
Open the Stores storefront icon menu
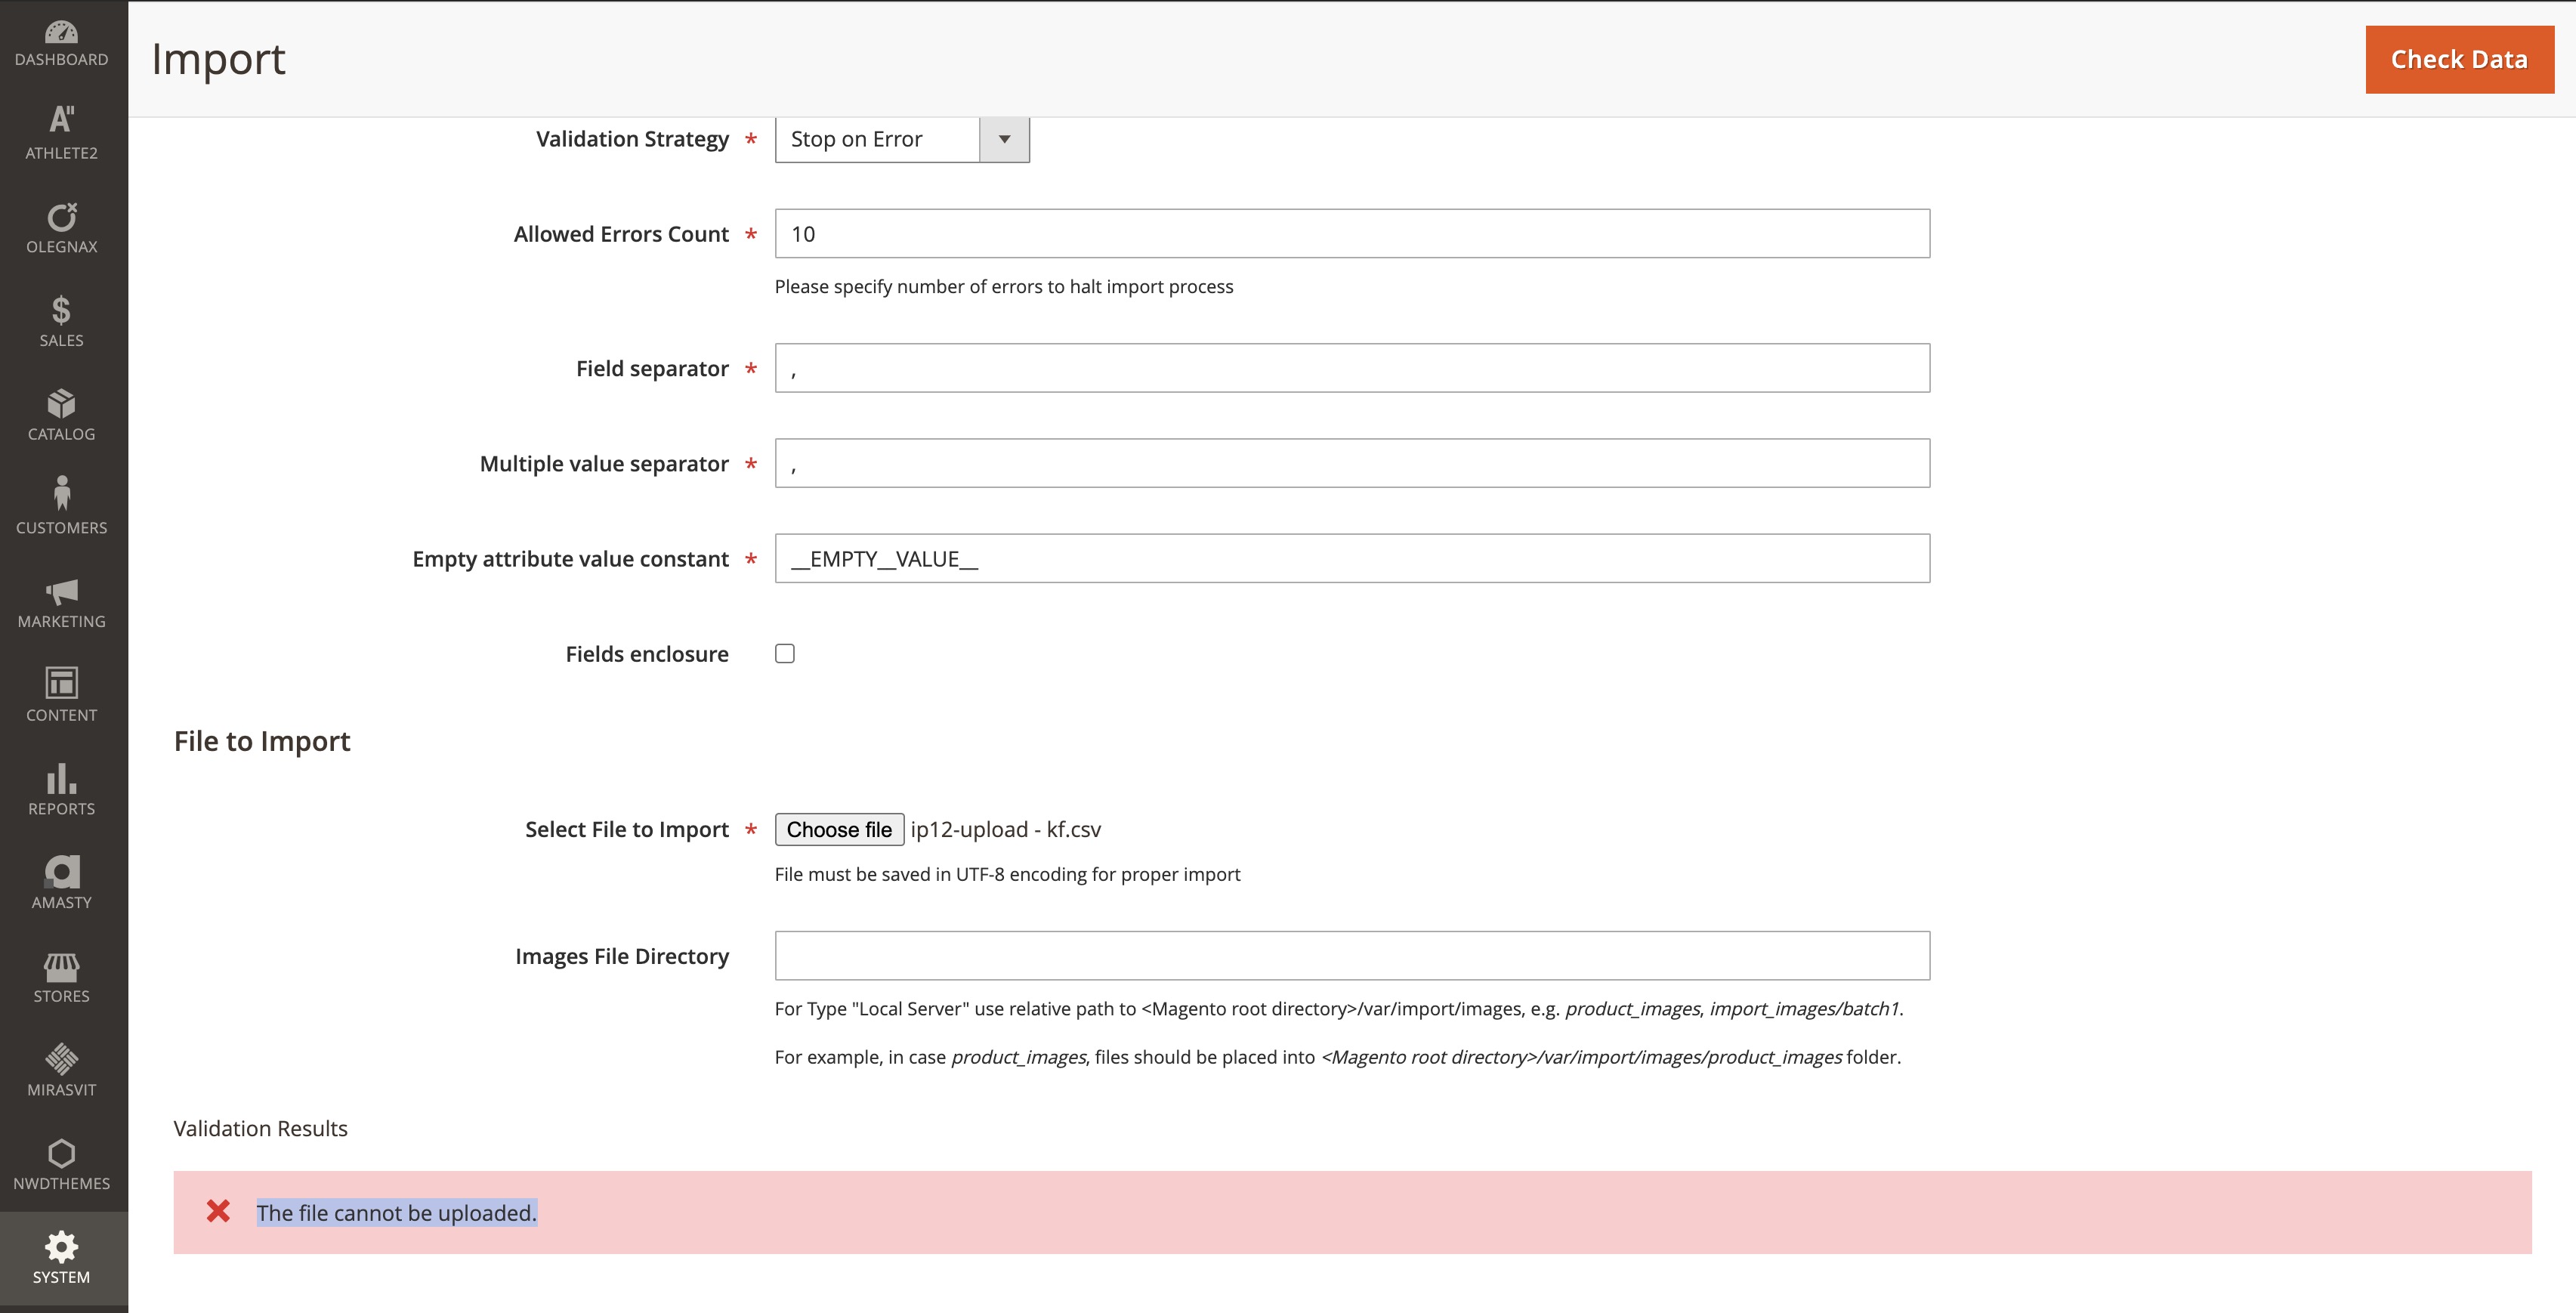[x=61, y=978]
